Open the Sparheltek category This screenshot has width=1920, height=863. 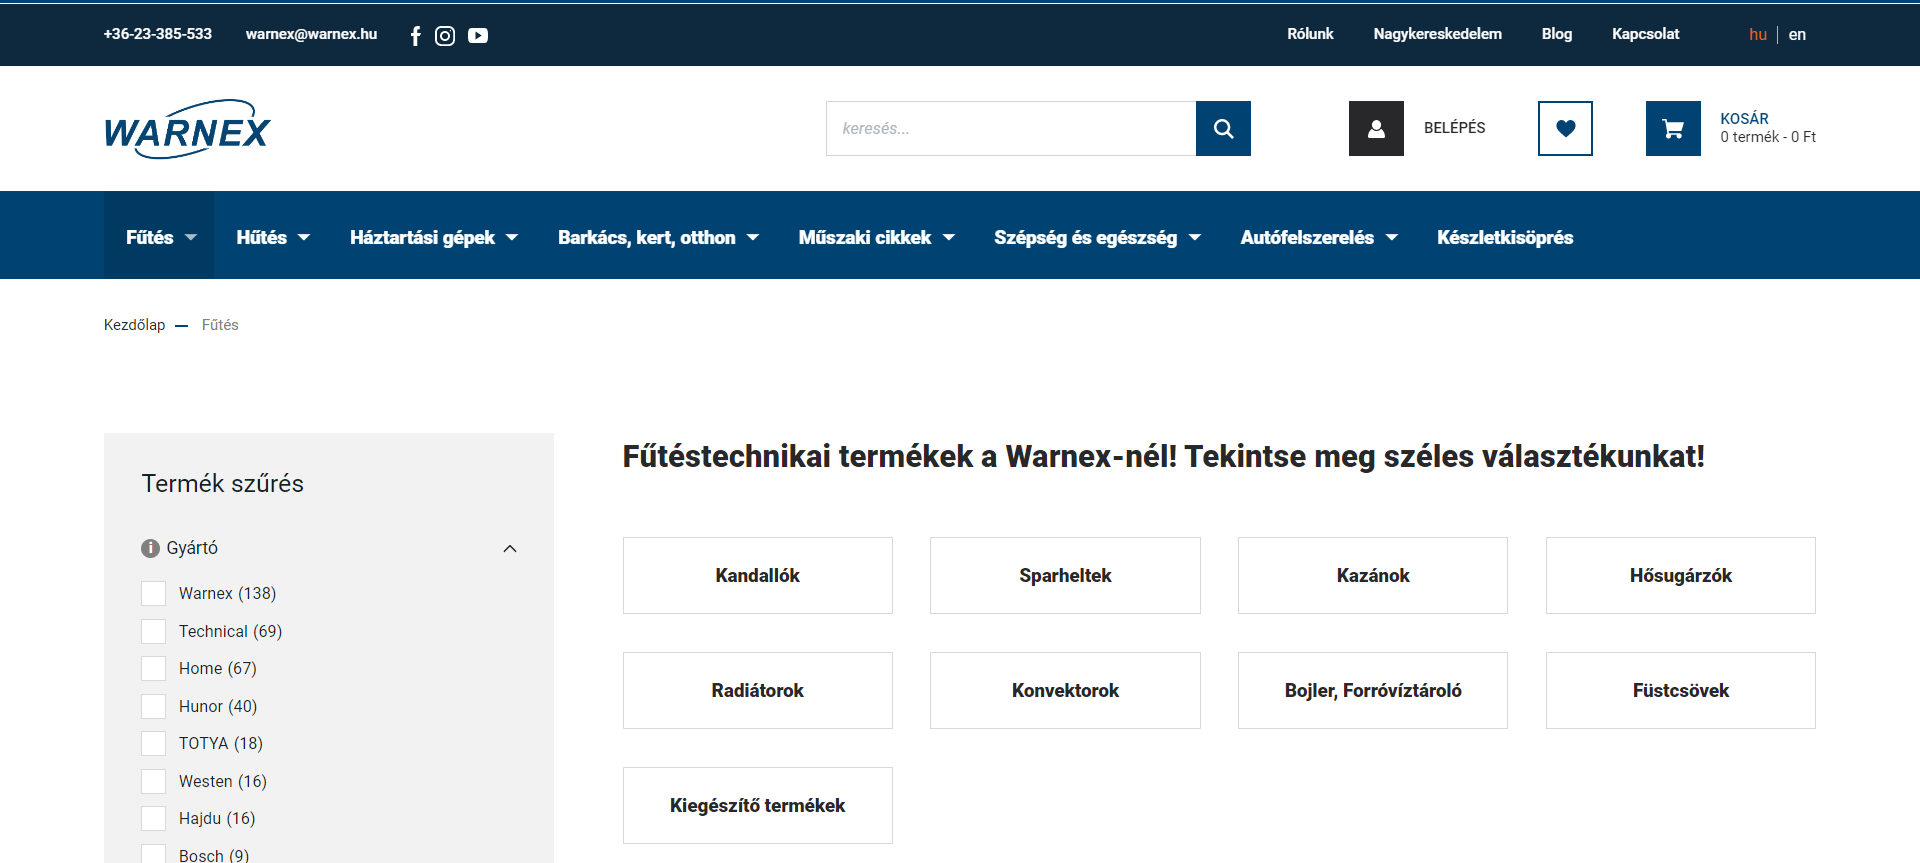pyautogui.click(x=1065, y=576)
